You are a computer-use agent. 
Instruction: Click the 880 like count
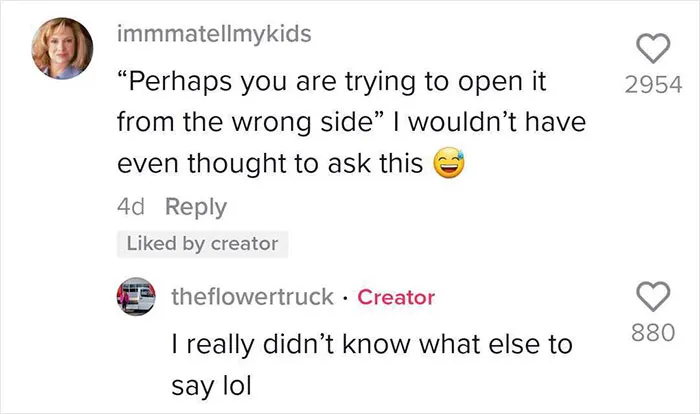click(653, 333)
